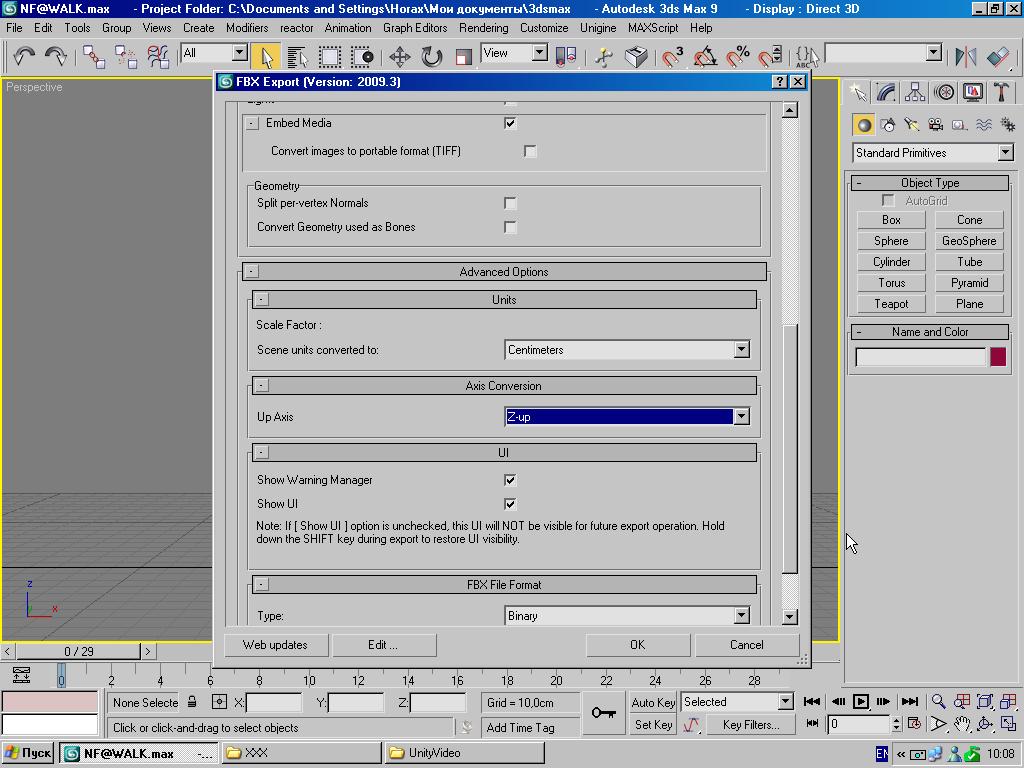Viewport: 1024px width, 768px height.
Task: Toggle the Auto Key button
Action: coord(653,703)
